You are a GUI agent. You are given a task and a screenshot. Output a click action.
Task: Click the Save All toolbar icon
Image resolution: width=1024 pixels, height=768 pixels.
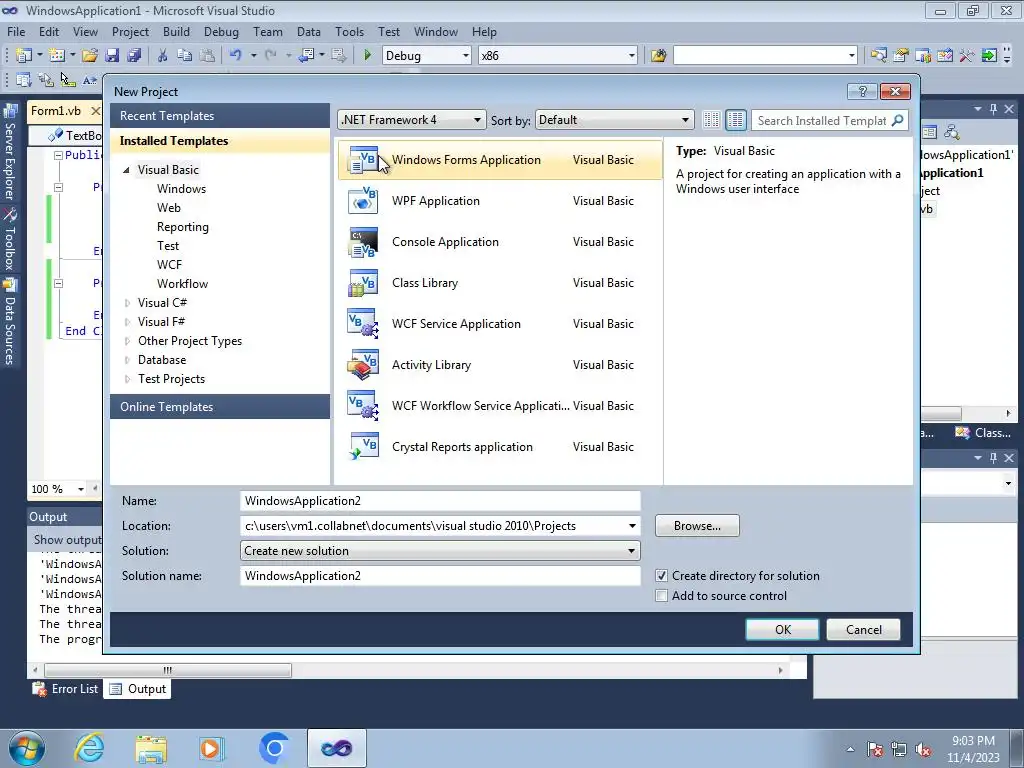pyautogui.click(x=135, y=56)
